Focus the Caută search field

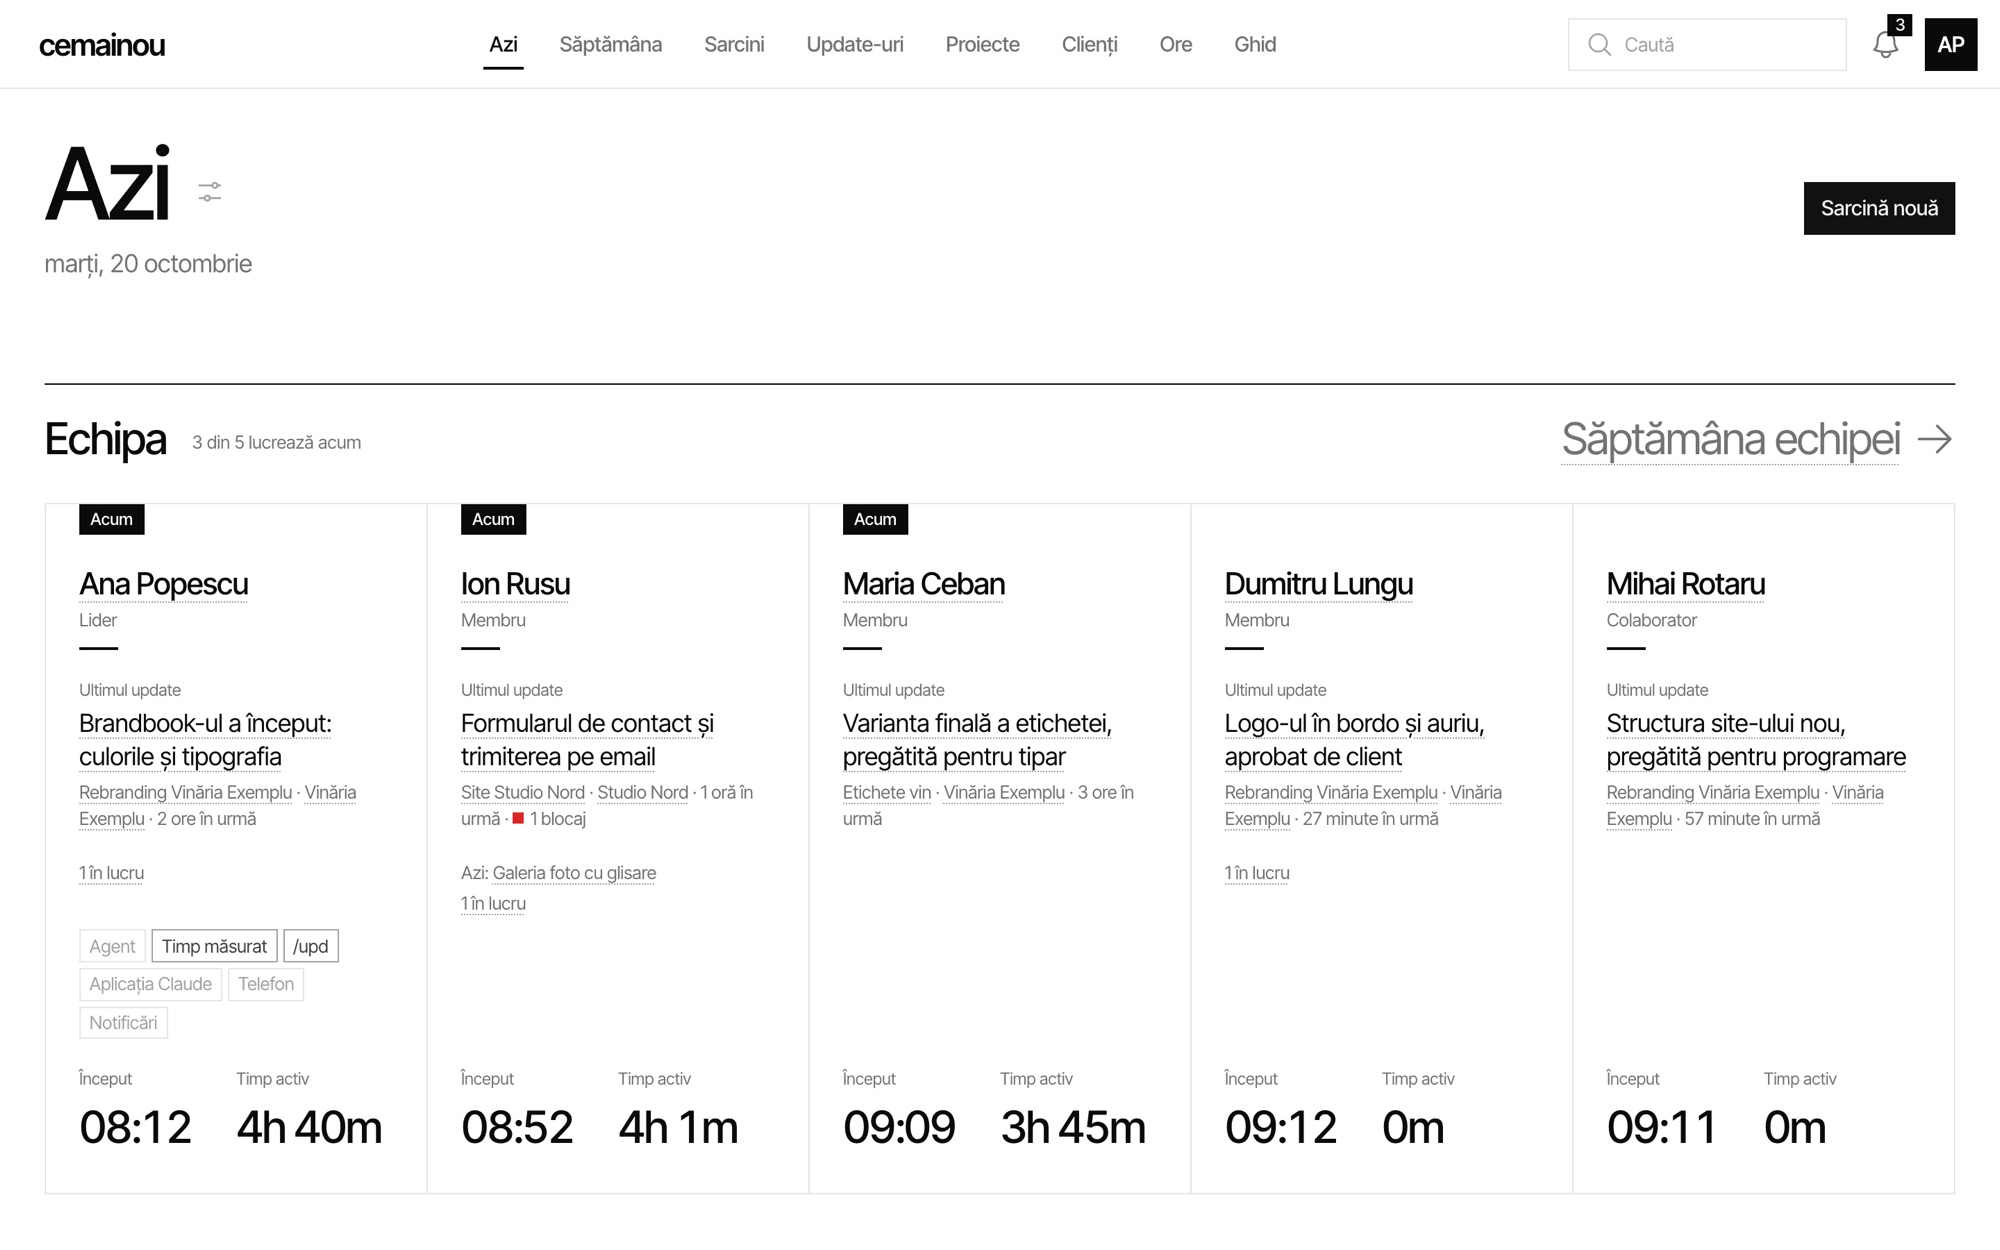pyautogui.click(x=1707, y=45)
